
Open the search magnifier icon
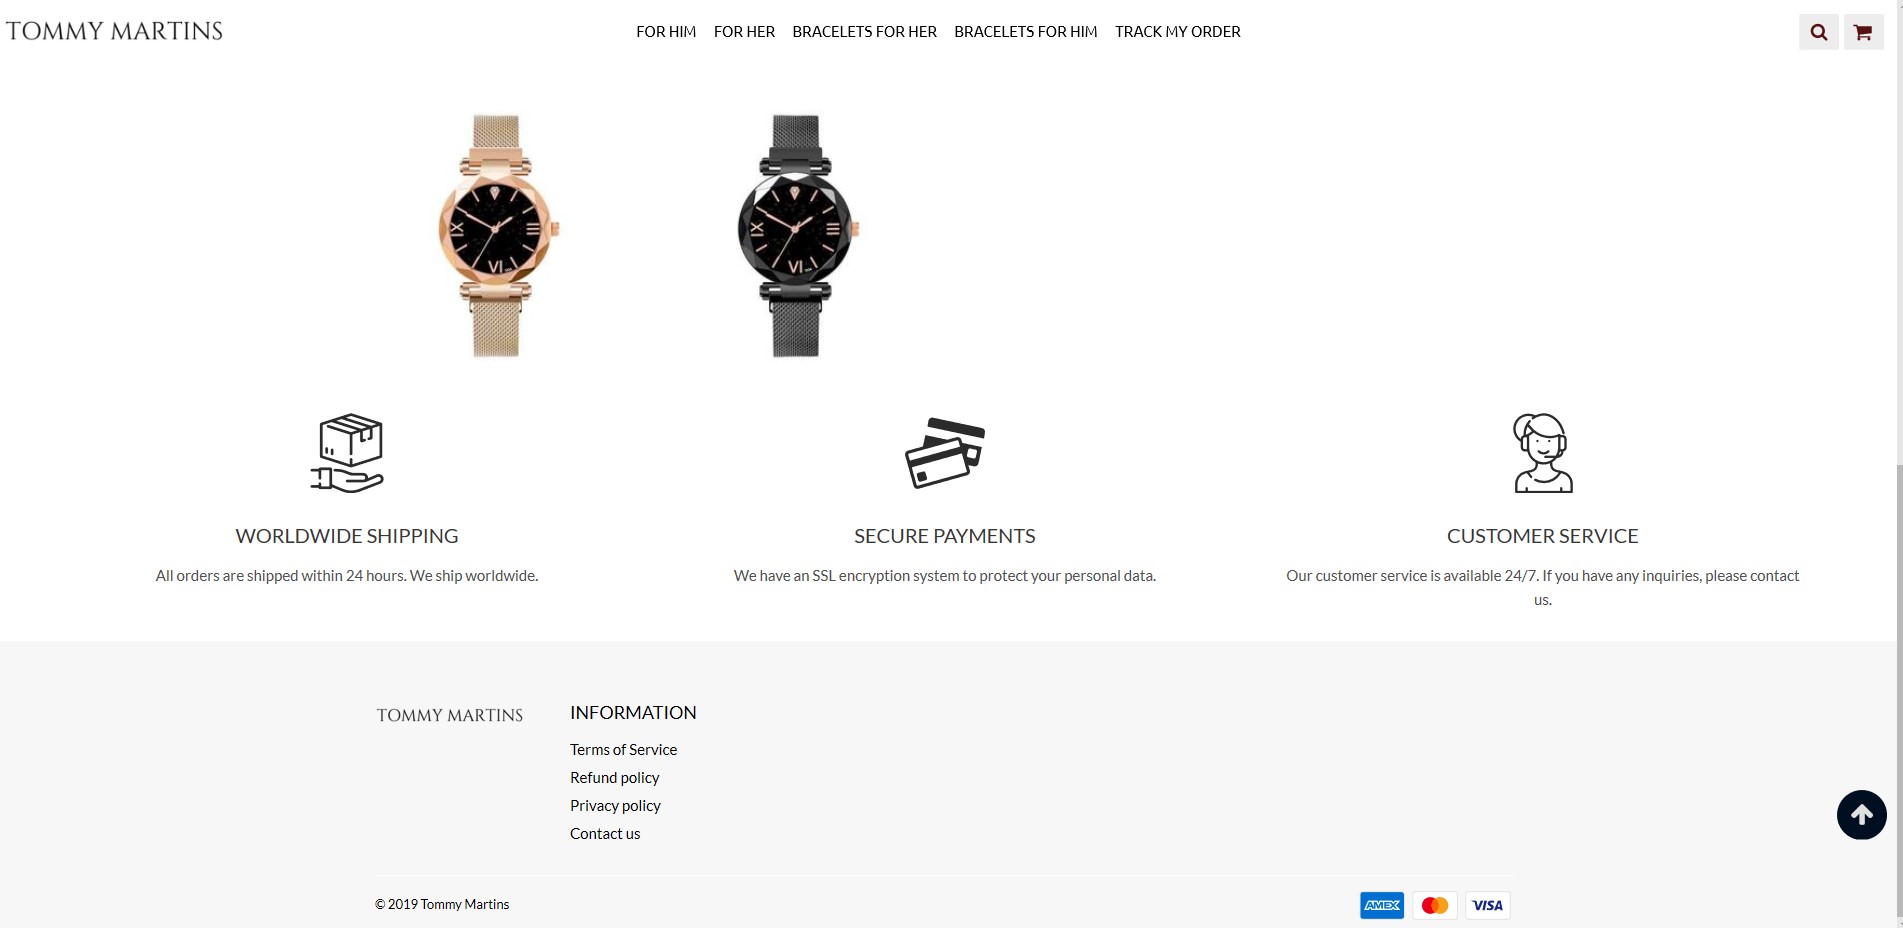pyautogui.click(x=1818, y=32)
